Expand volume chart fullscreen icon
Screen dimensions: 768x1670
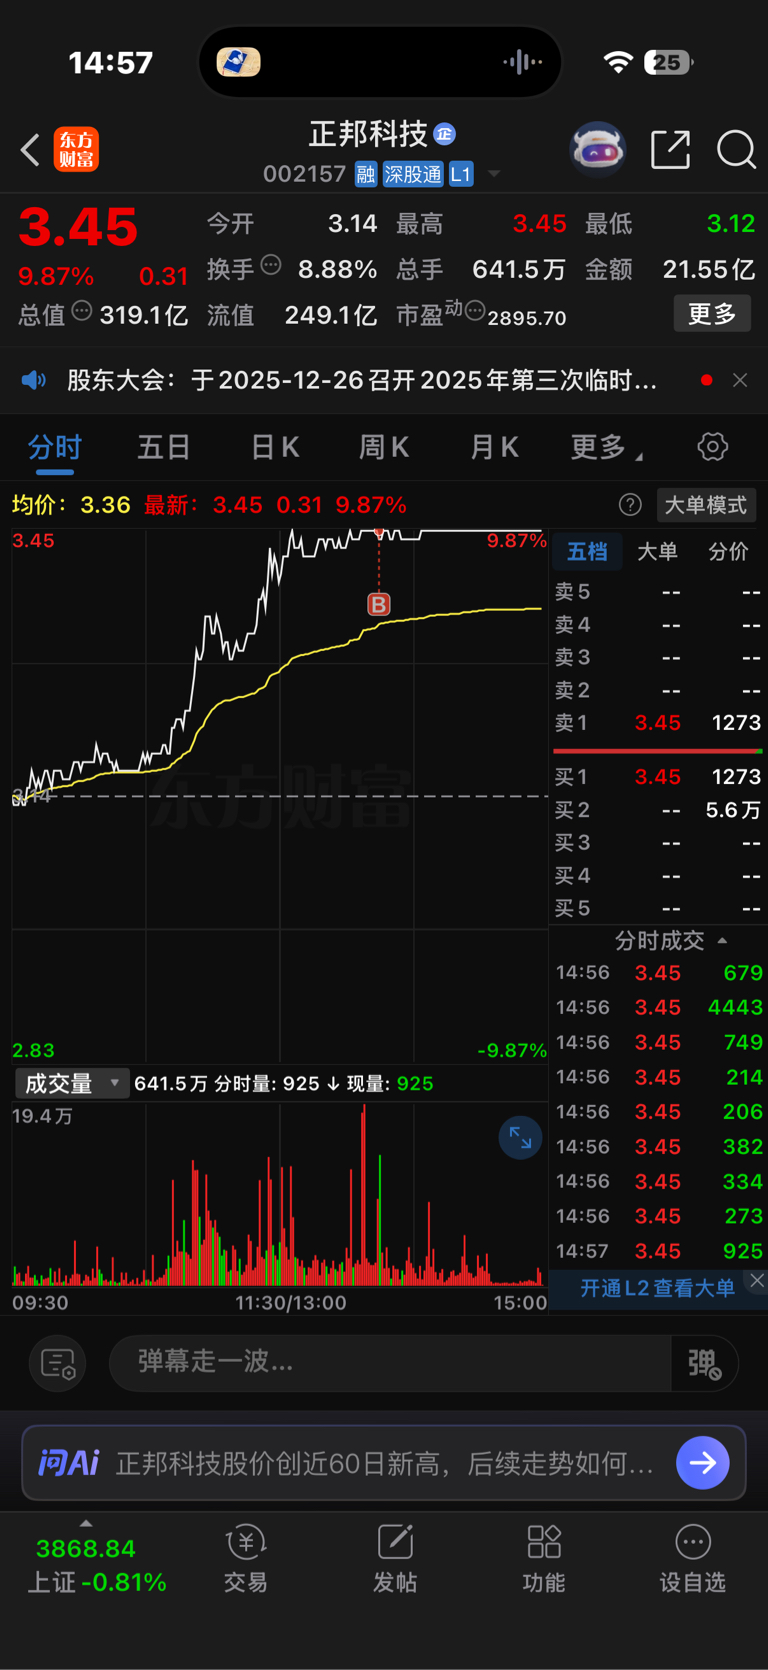[520, 1137]
